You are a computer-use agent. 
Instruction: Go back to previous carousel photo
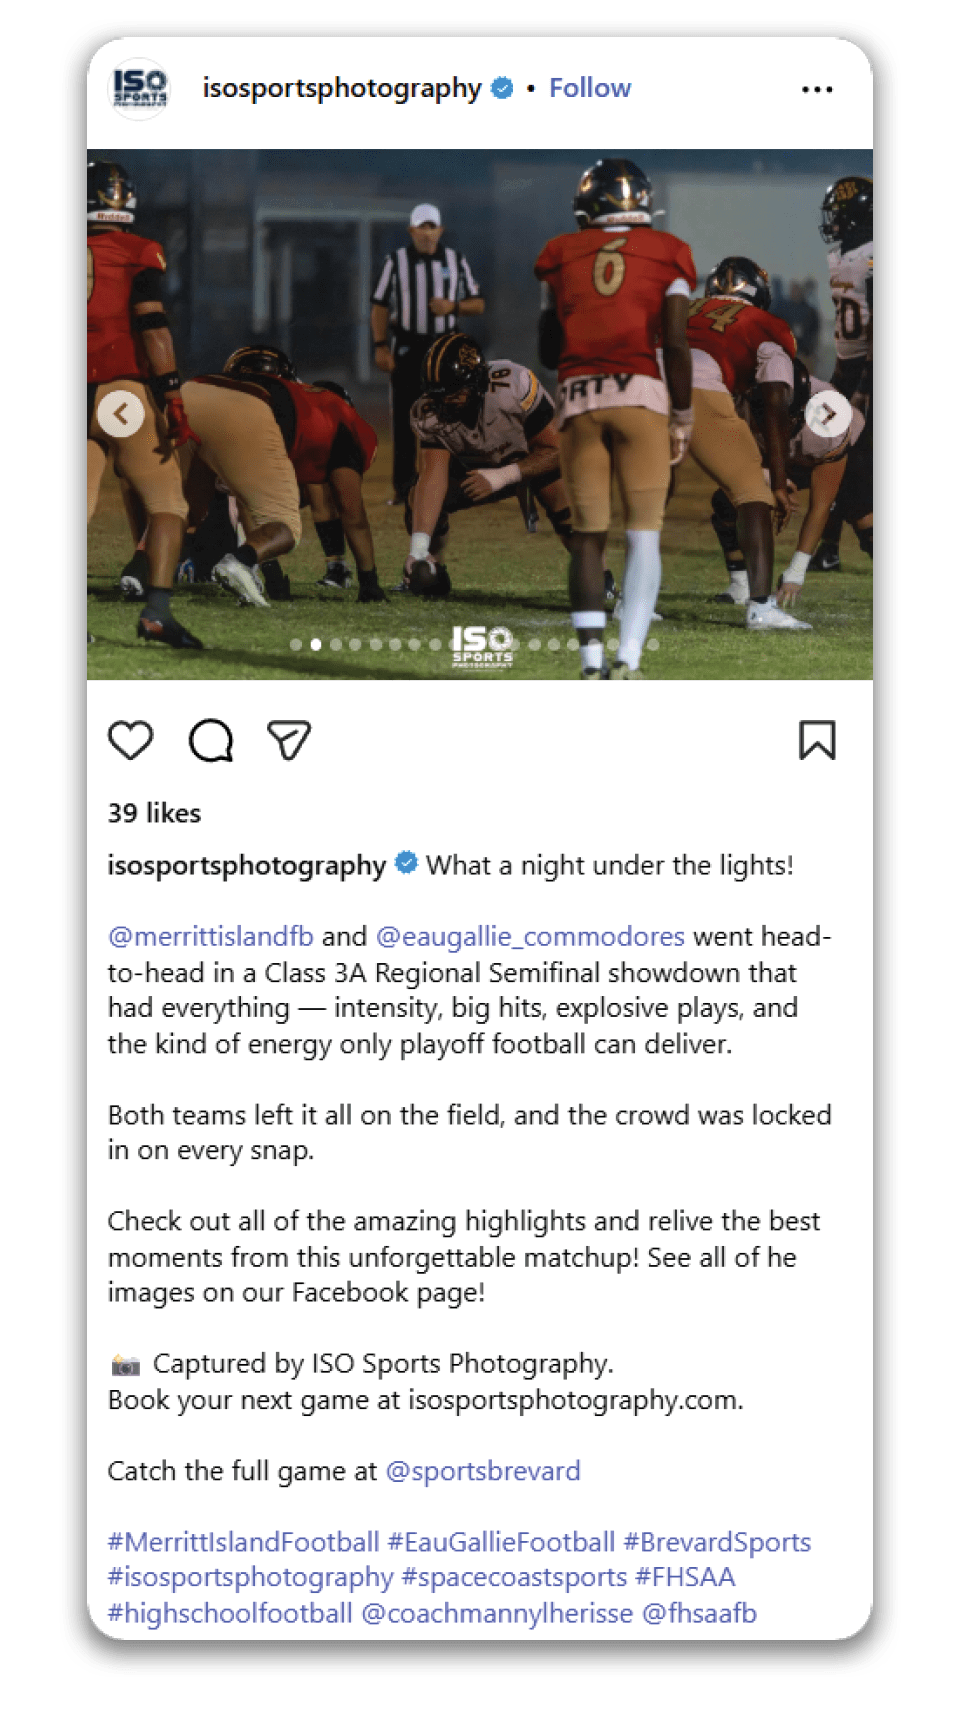[121, 413]
